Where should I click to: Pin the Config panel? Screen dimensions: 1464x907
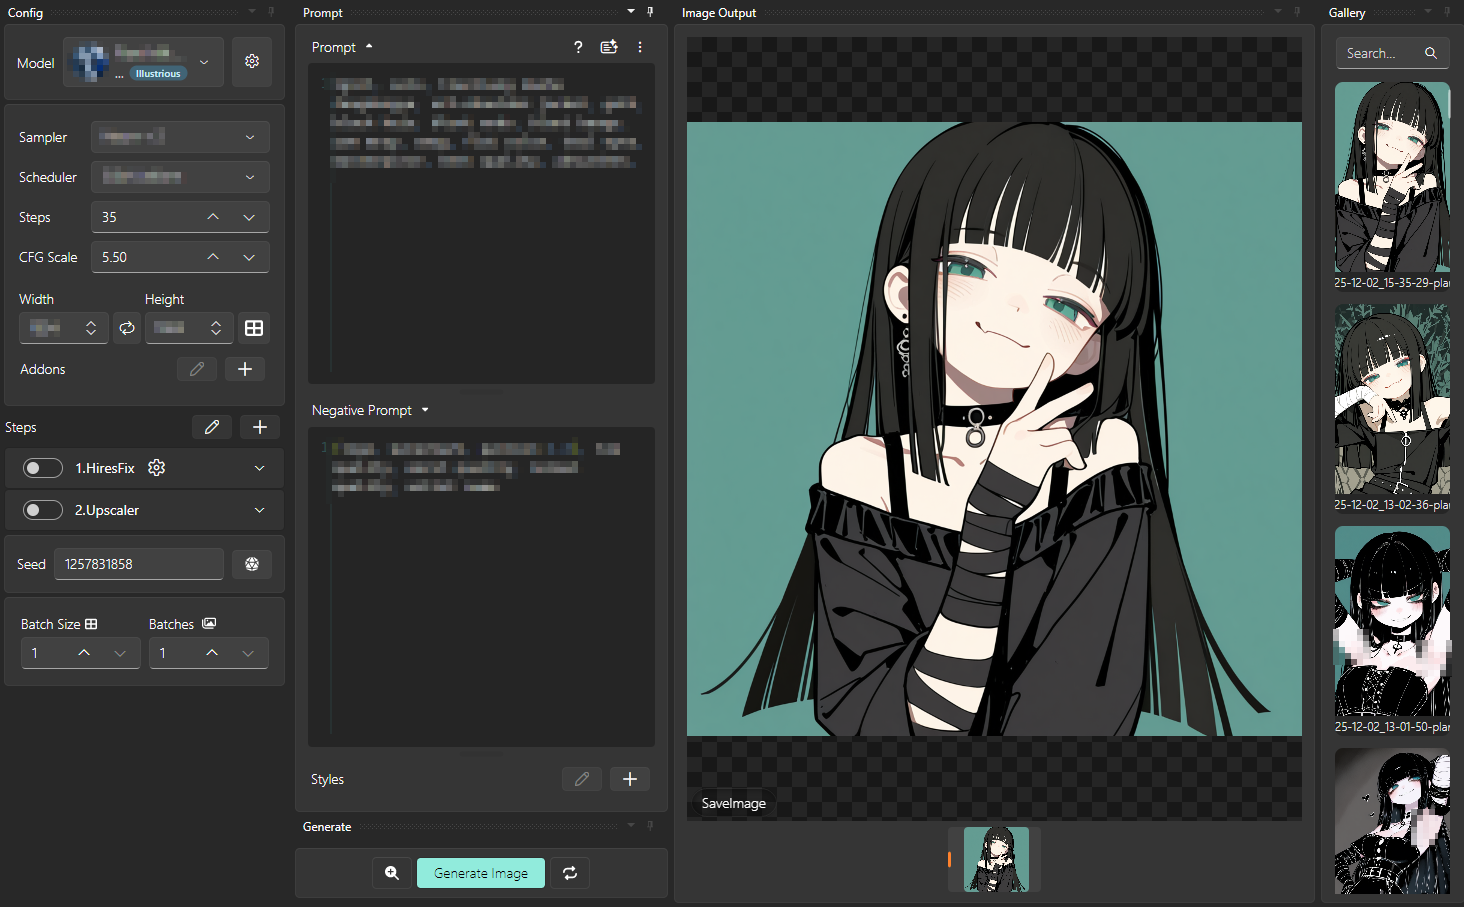pos(271,12)
